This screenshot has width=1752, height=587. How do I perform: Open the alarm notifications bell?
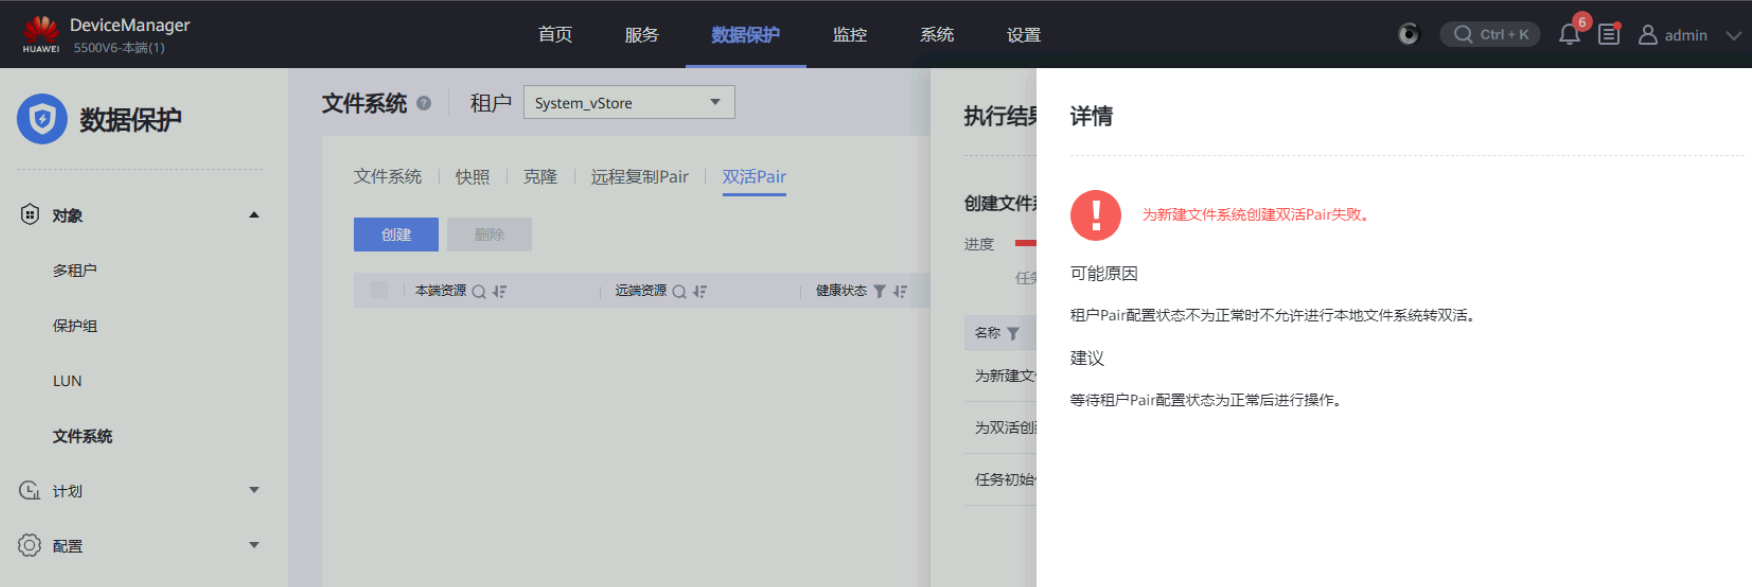point(1569,35)
